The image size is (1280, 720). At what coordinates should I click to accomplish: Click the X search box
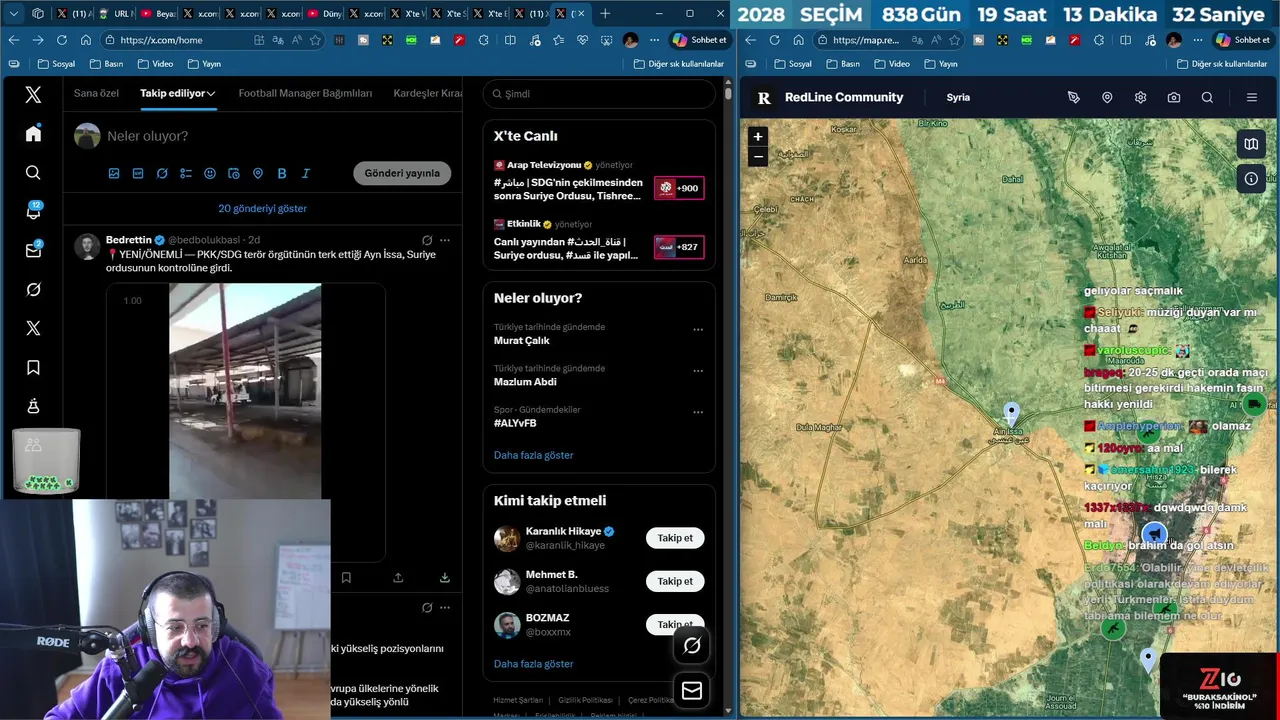click(x=599, y=94)
